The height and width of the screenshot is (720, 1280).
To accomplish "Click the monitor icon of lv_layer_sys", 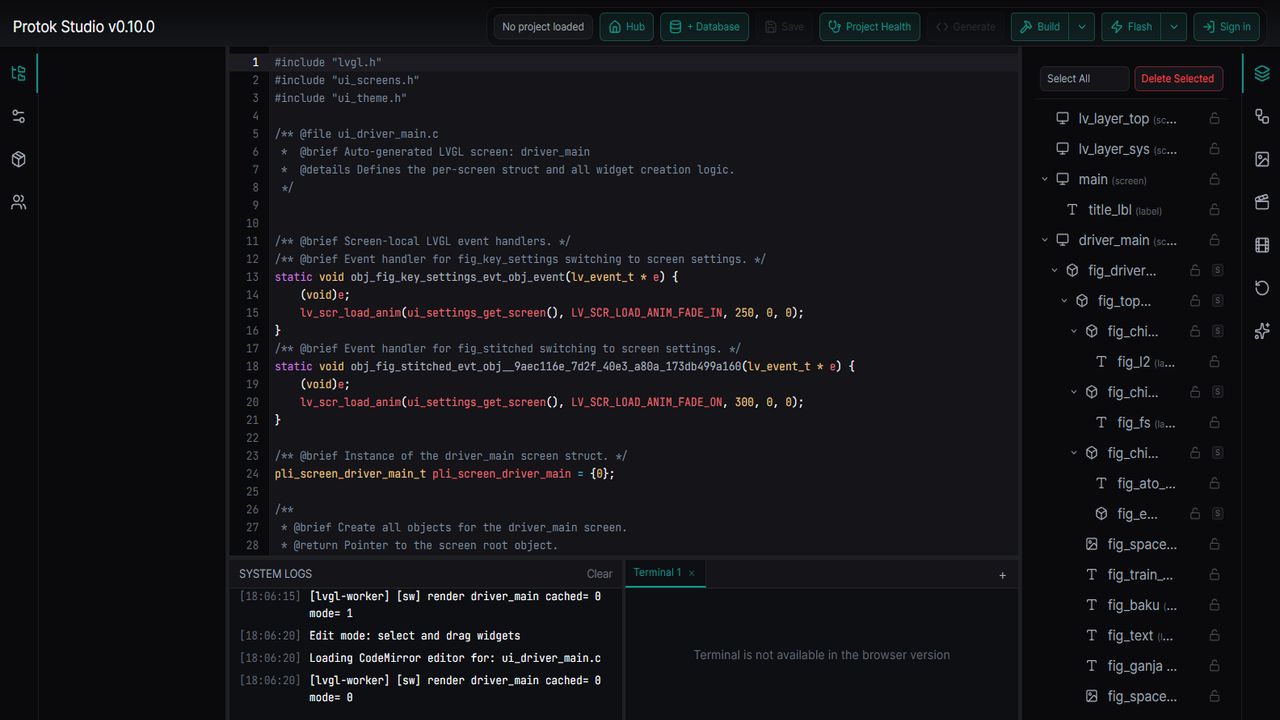I will click(x=1063, y=149).
